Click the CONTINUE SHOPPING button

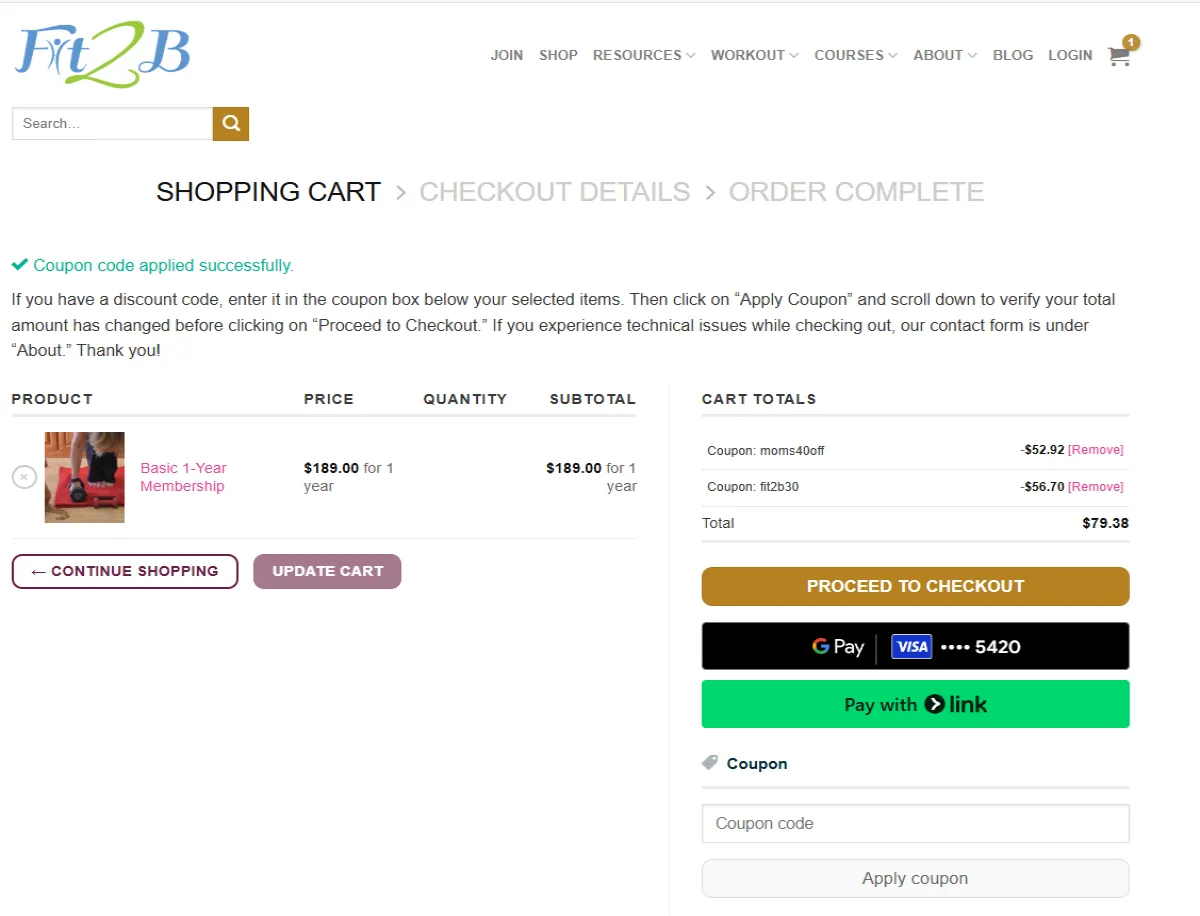[124, 571]
